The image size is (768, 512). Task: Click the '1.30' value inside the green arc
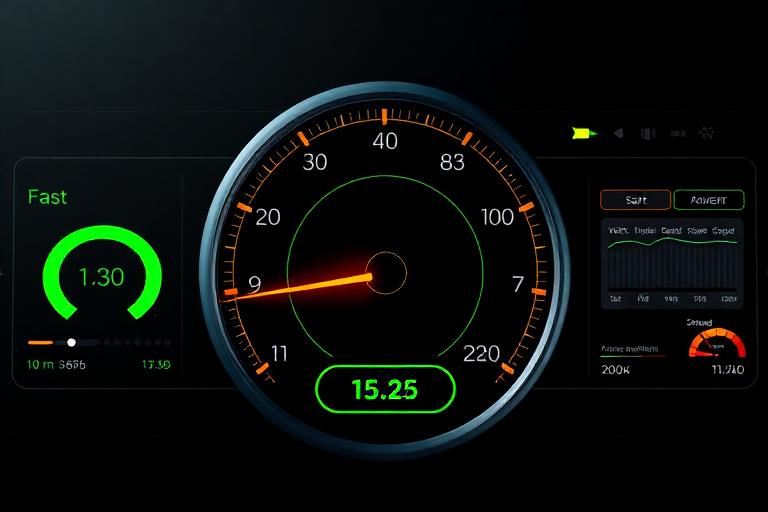(102, 277)
